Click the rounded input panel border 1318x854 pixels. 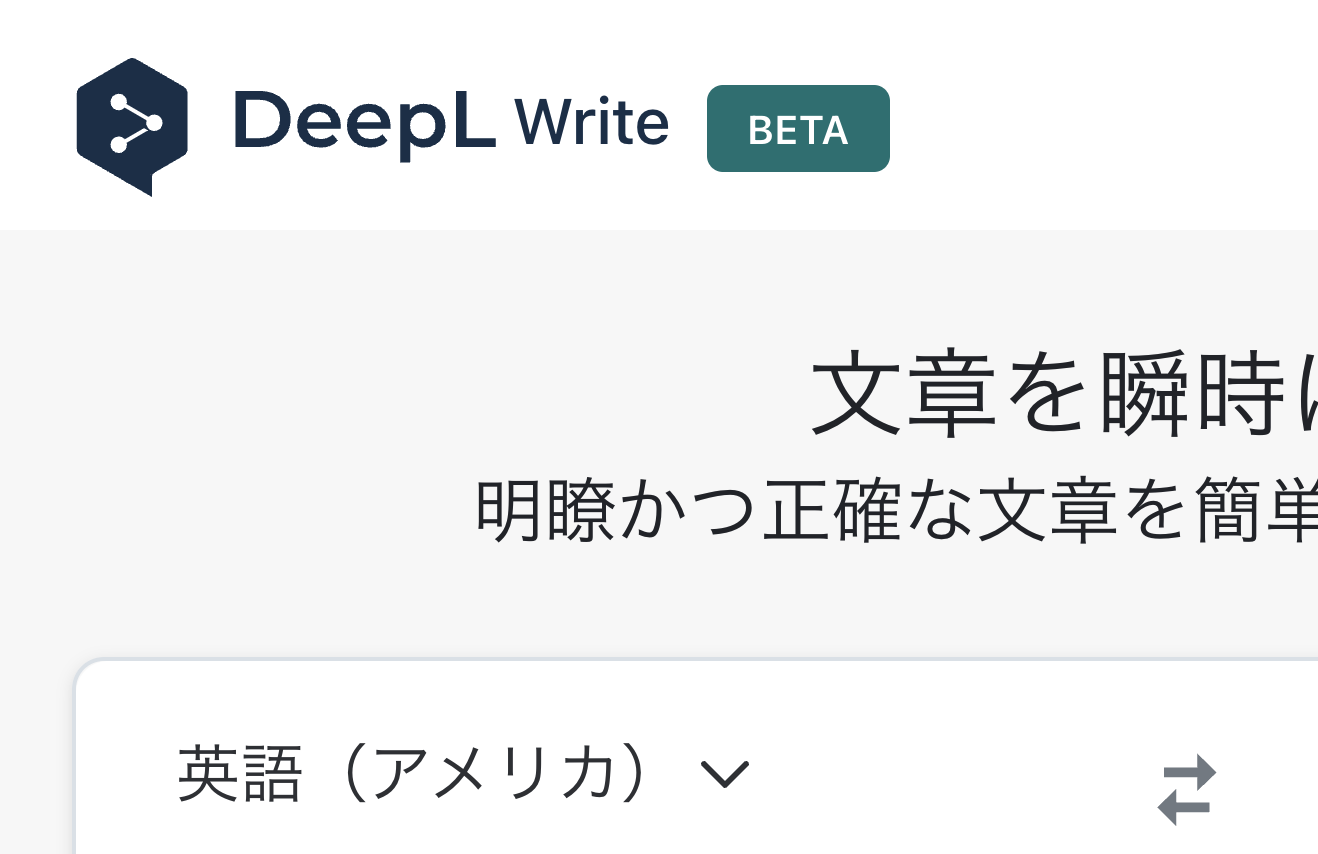80,760
